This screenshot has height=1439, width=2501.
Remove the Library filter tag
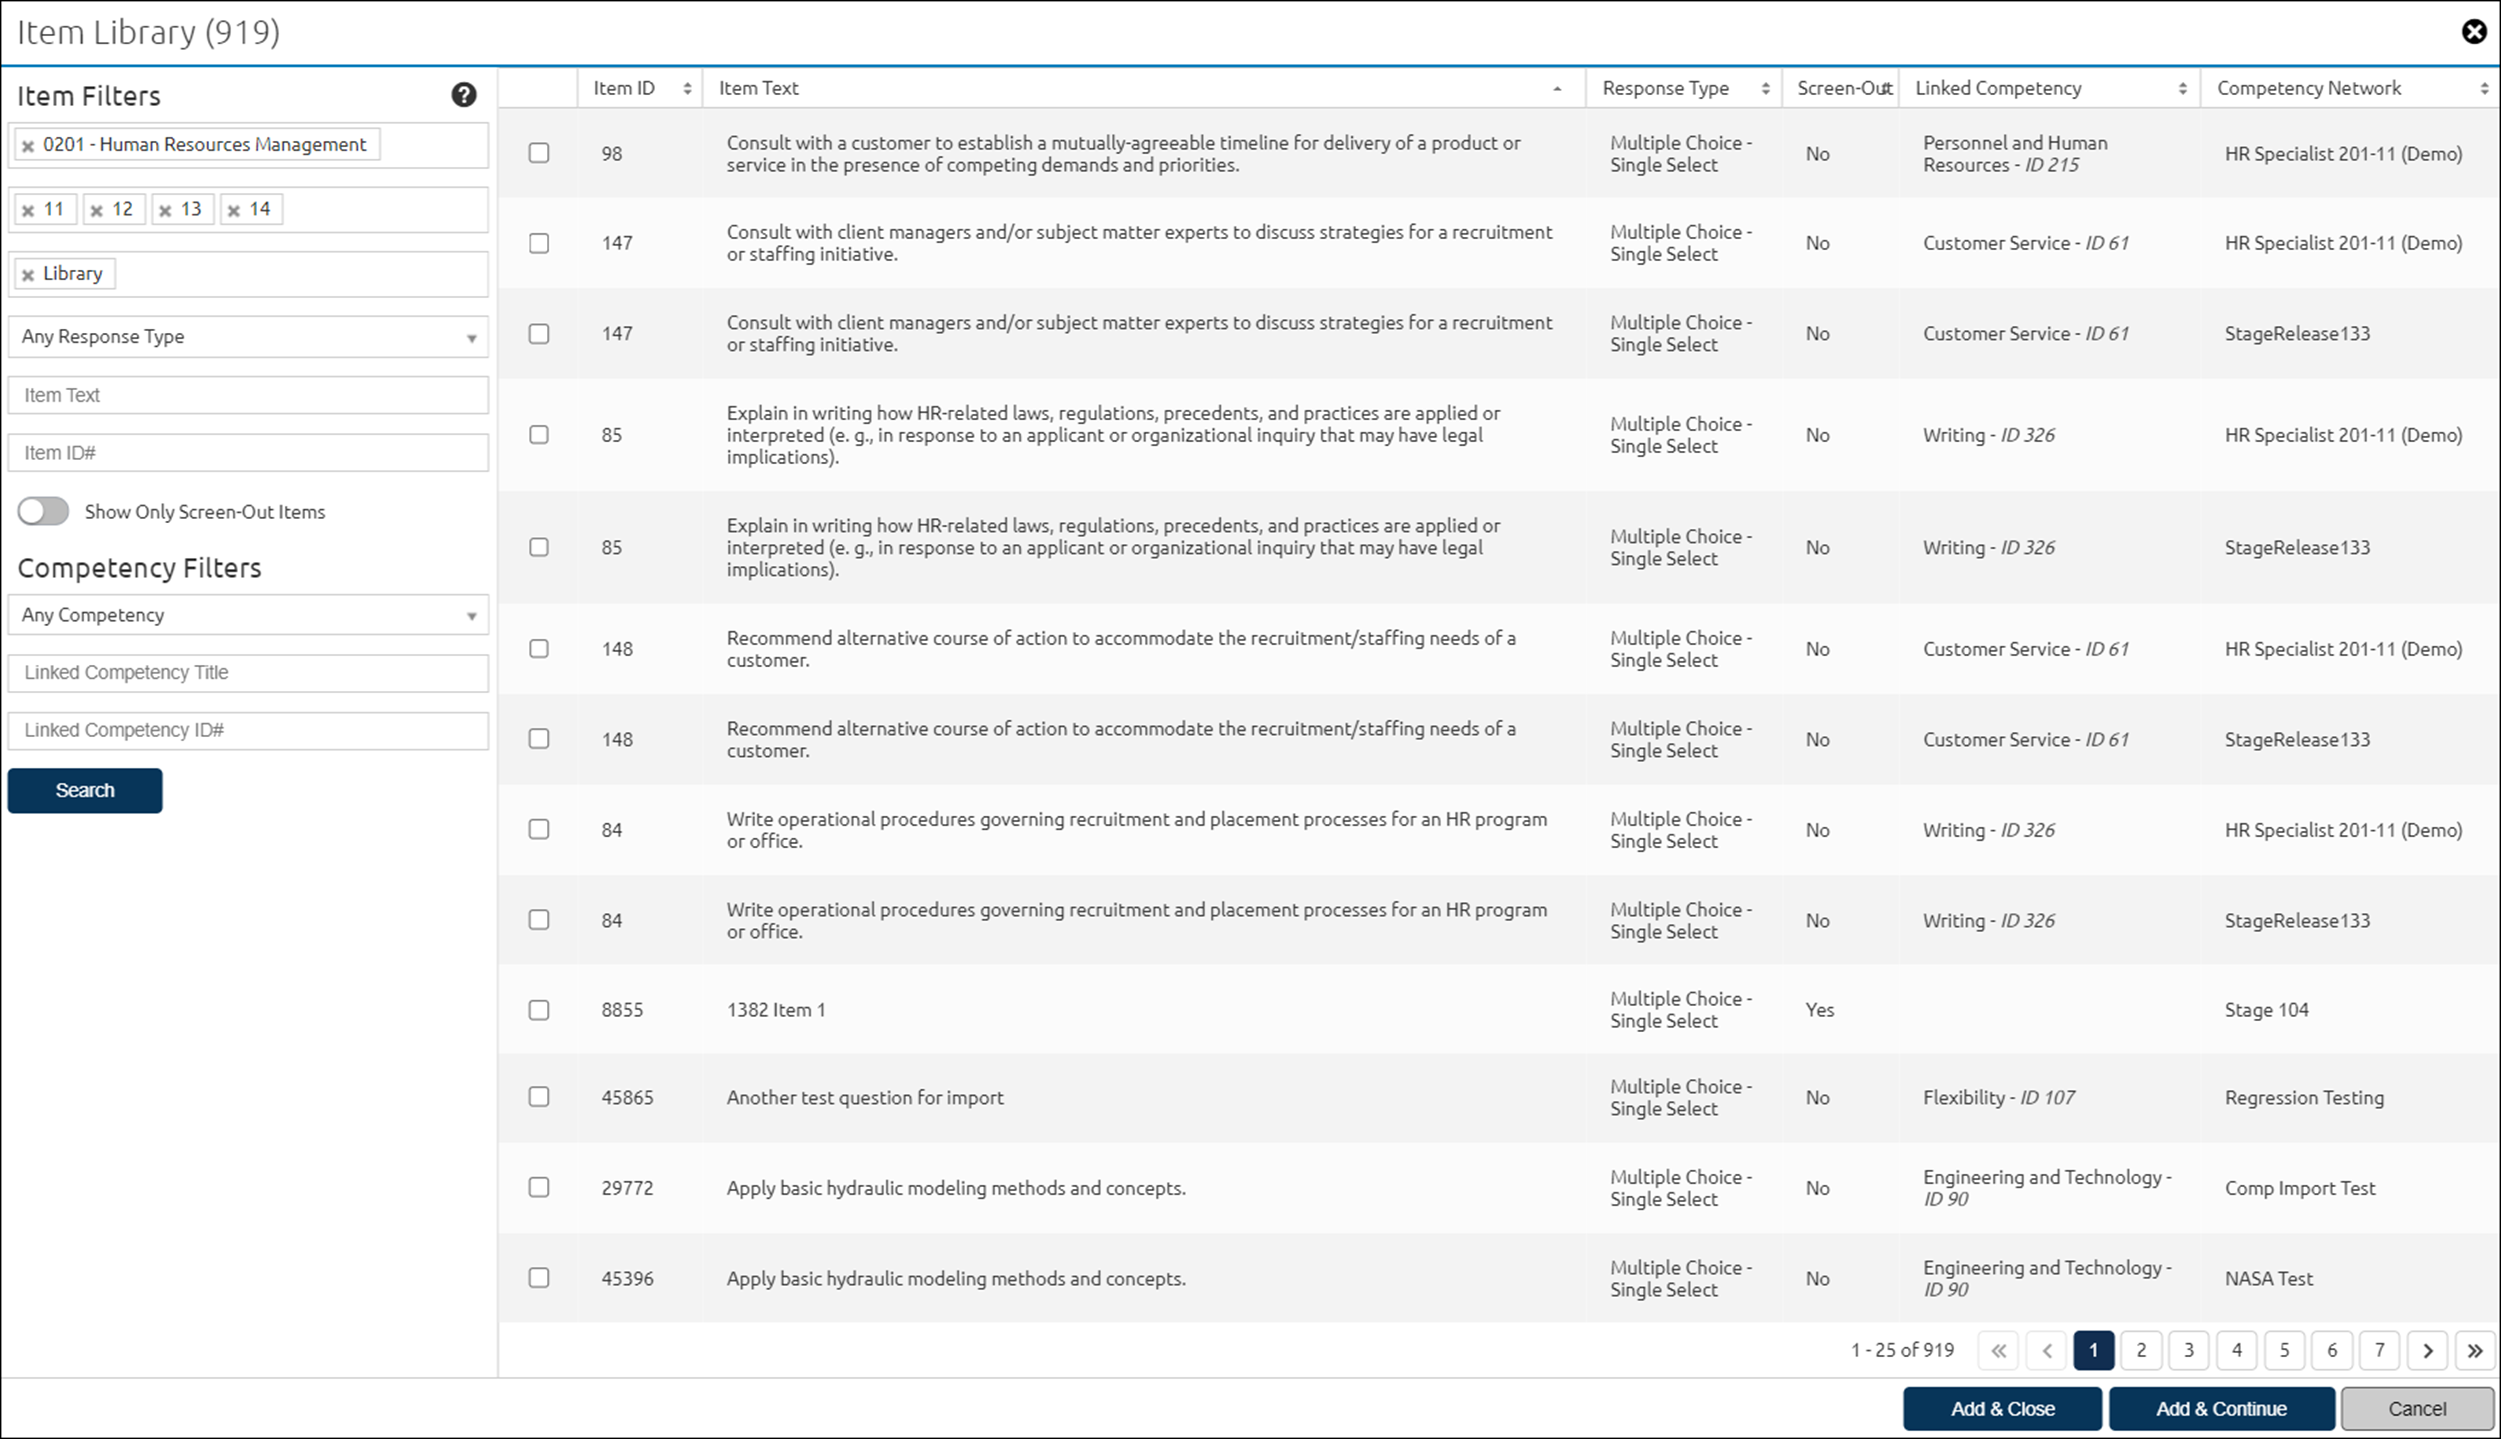pos(28,275)
